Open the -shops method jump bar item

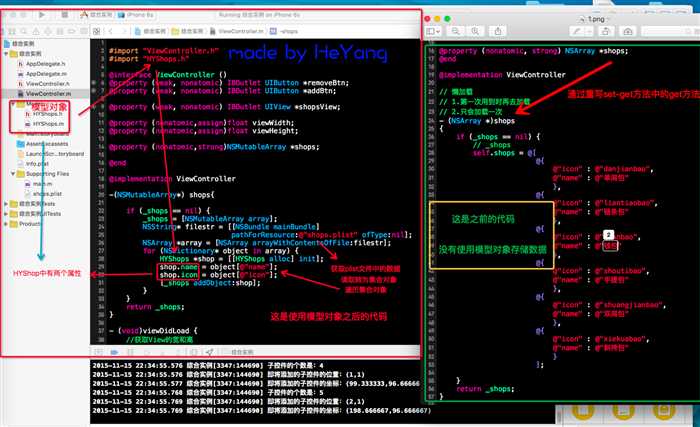284,31
